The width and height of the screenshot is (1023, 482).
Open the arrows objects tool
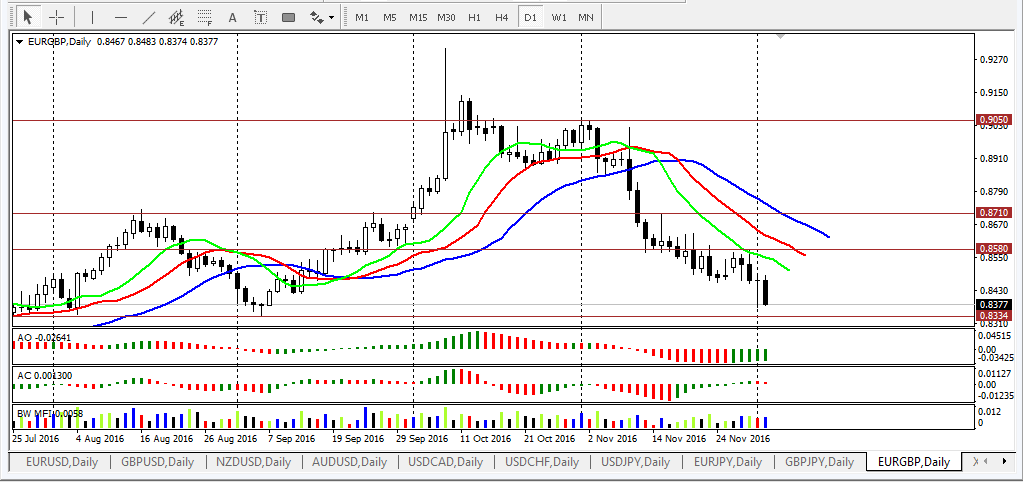pos(316,18)
